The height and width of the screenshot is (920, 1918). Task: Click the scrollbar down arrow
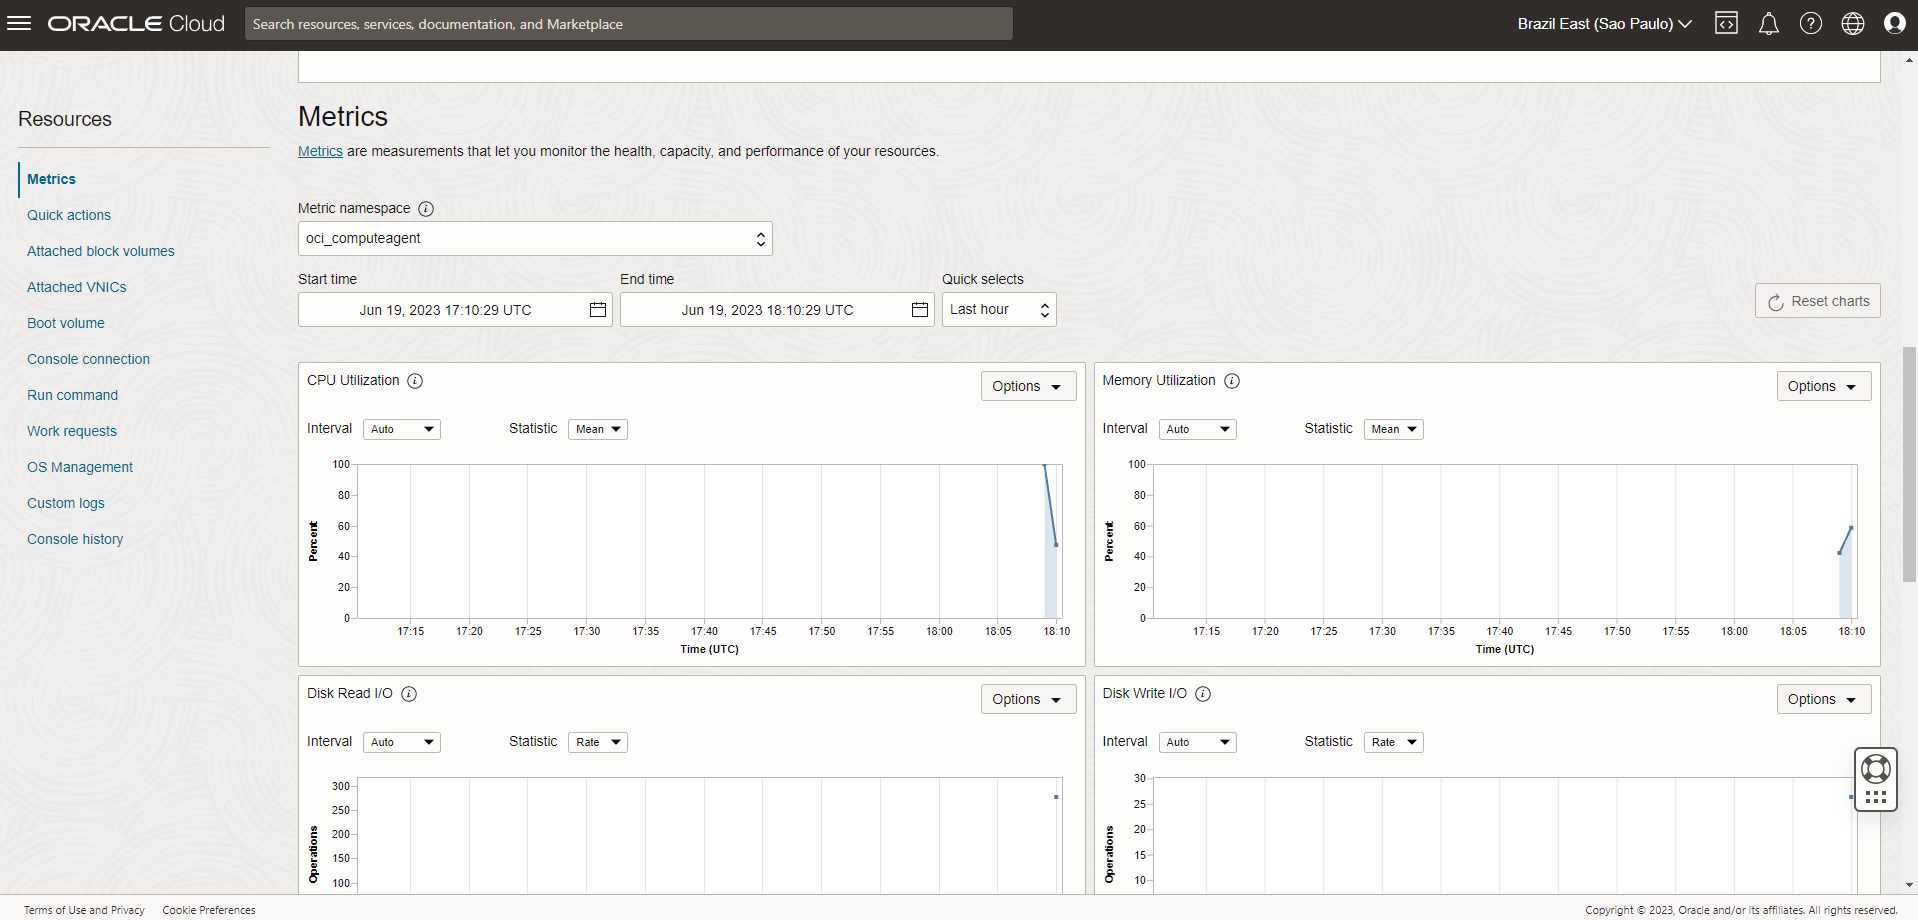[x=1910, y=885]
